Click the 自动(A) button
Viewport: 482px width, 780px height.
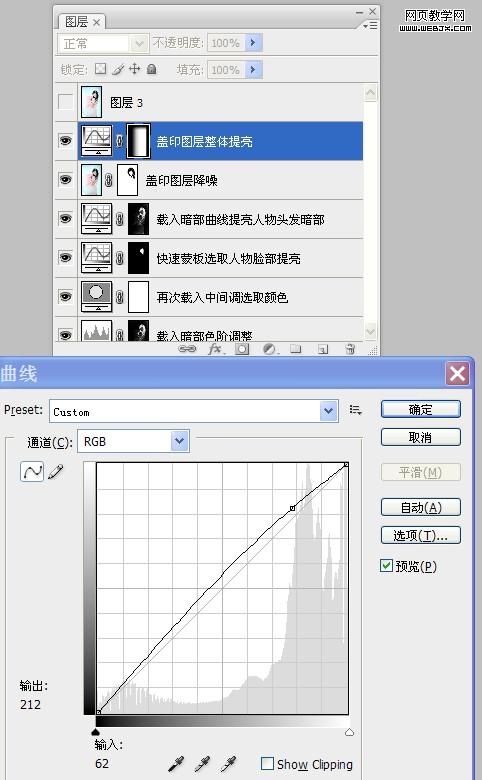pos(421,507)
